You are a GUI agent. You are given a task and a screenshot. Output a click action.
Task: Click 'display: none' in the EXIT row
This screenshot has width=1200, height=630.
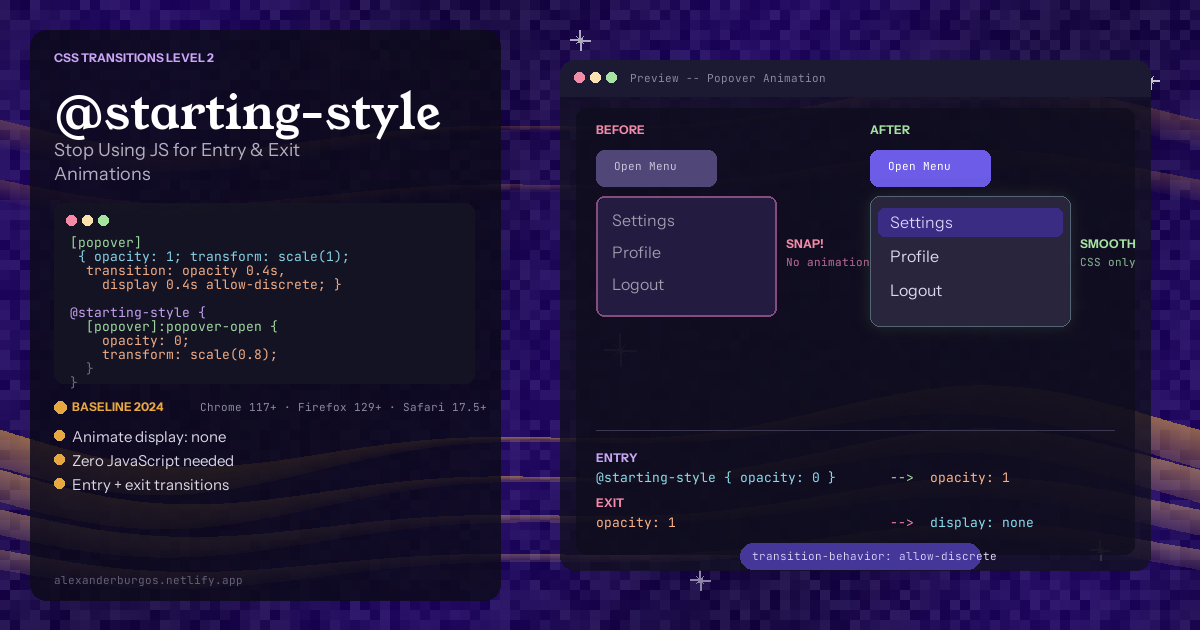(x=982, y=523)
